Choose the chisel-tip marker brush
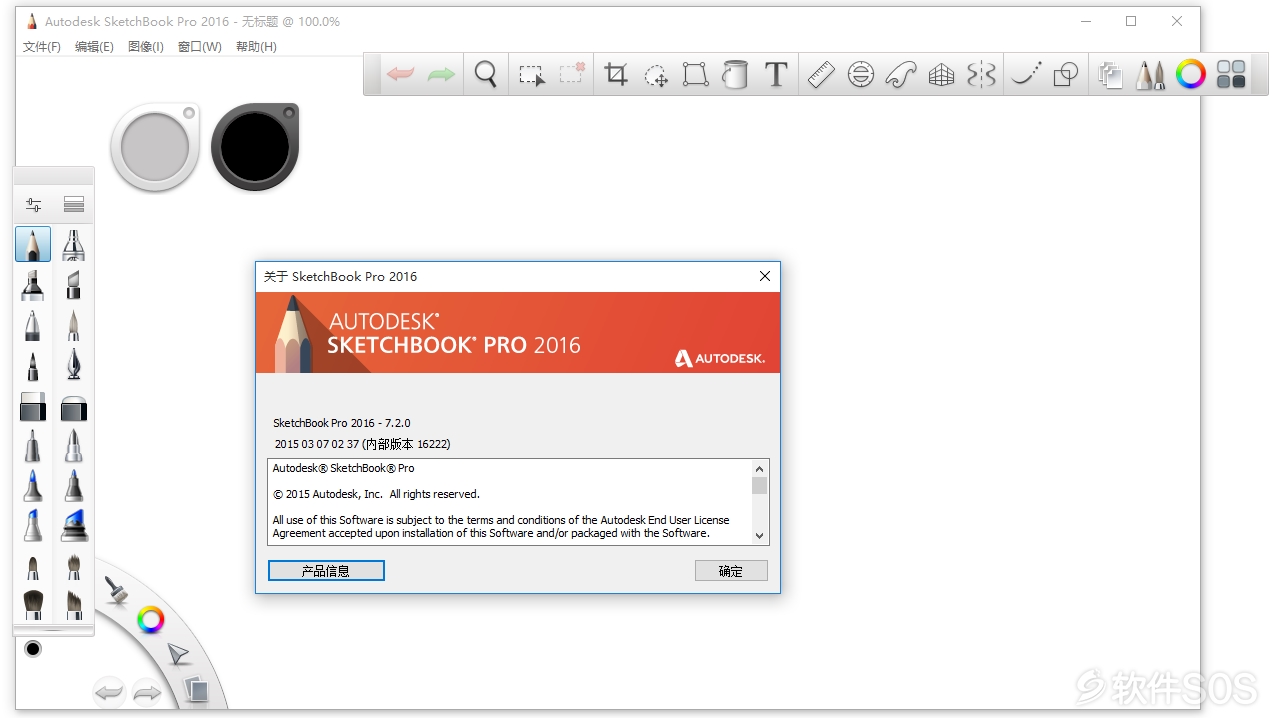 point(74,285)
